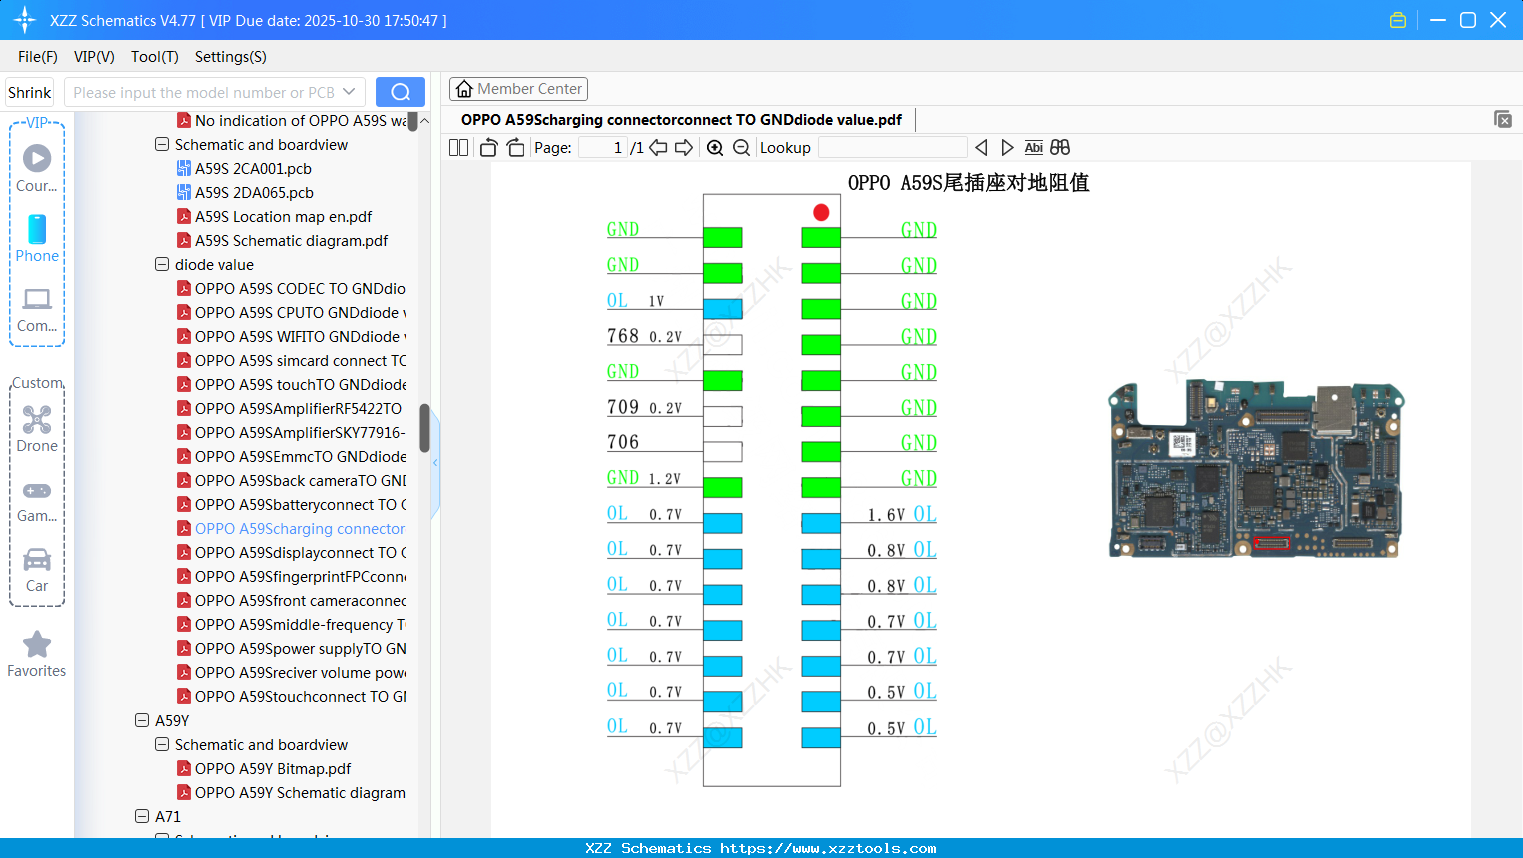Screen dimensions: 1523x858
Task: Click the binoculars search icon in PDF toolbar
Action: click(x=1060, y=147)
